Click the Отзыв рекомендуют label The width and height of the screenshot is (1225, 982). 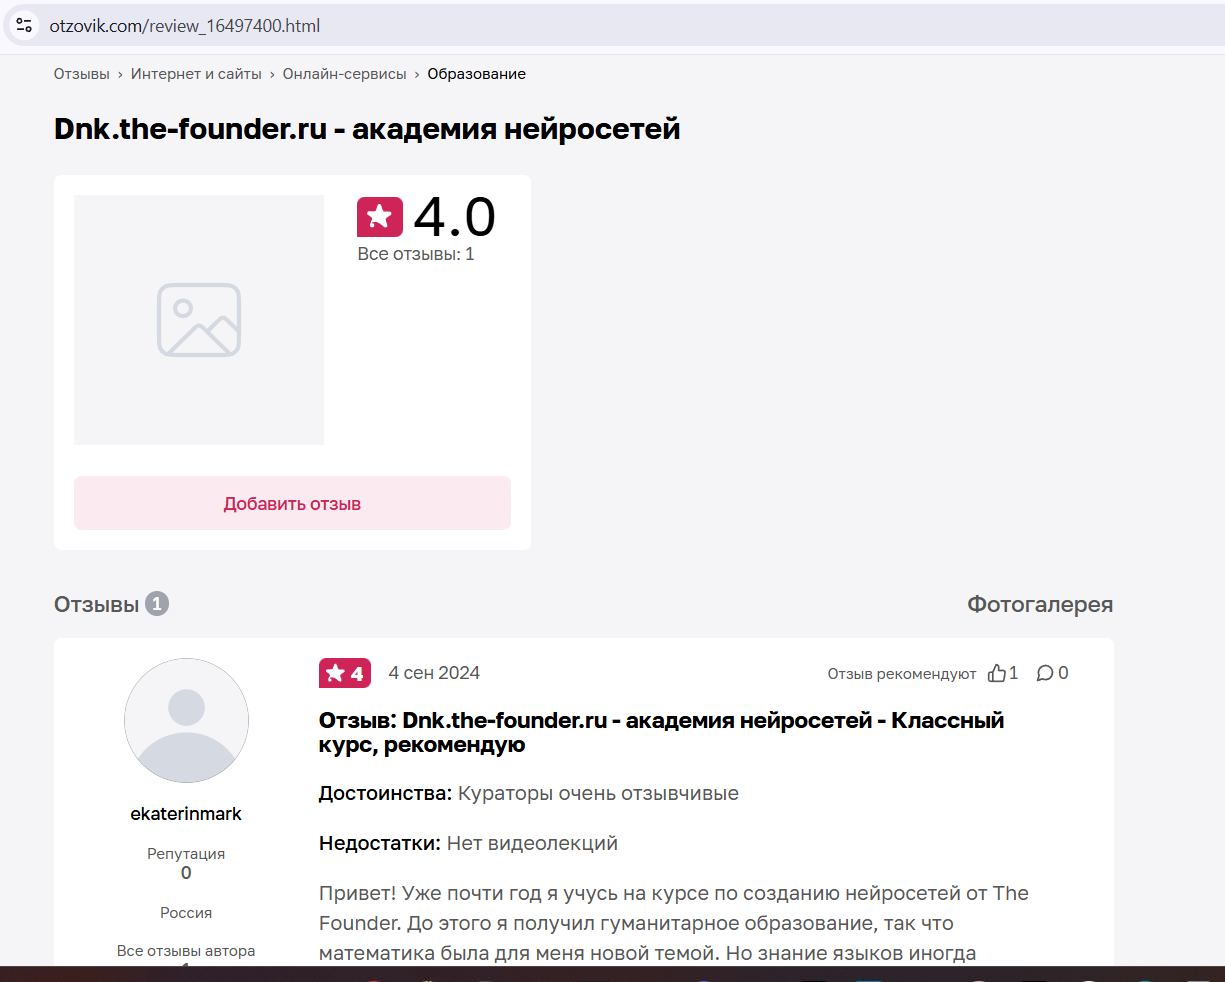pos(902,674)
